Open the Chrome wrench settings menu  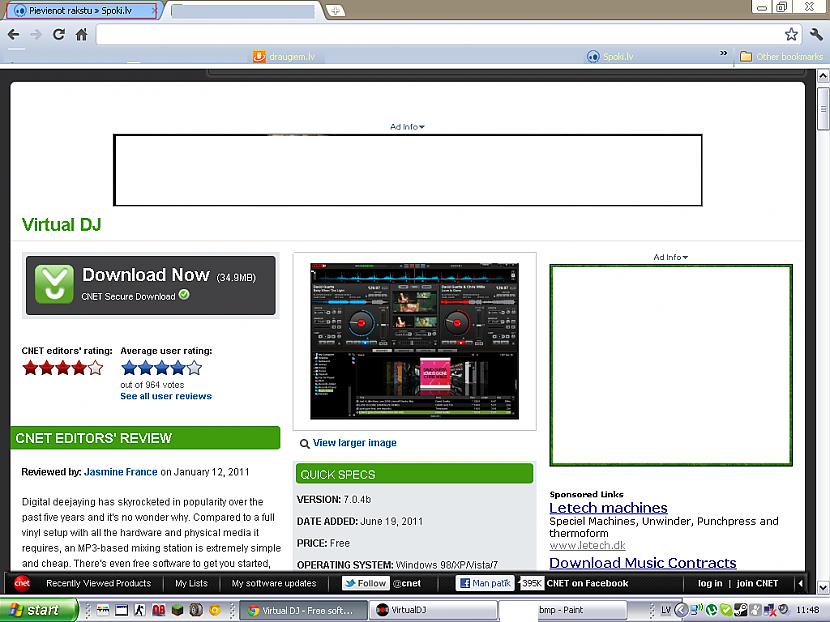click(x=816, y=34)
